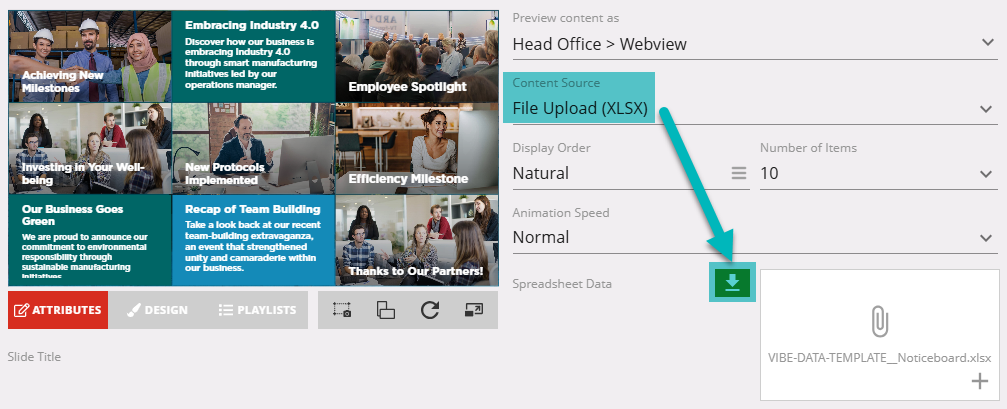The width and height of the screenshot is (1007, 409).
Task: Download the spreadsheet data template
Action: [x=732, y=283]
